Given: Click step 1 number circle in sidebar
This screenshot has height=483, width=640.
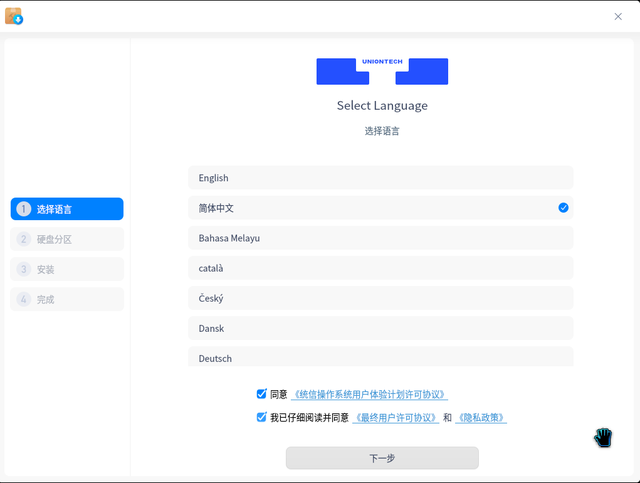Looking at the screenshot, I should [24, 209].
